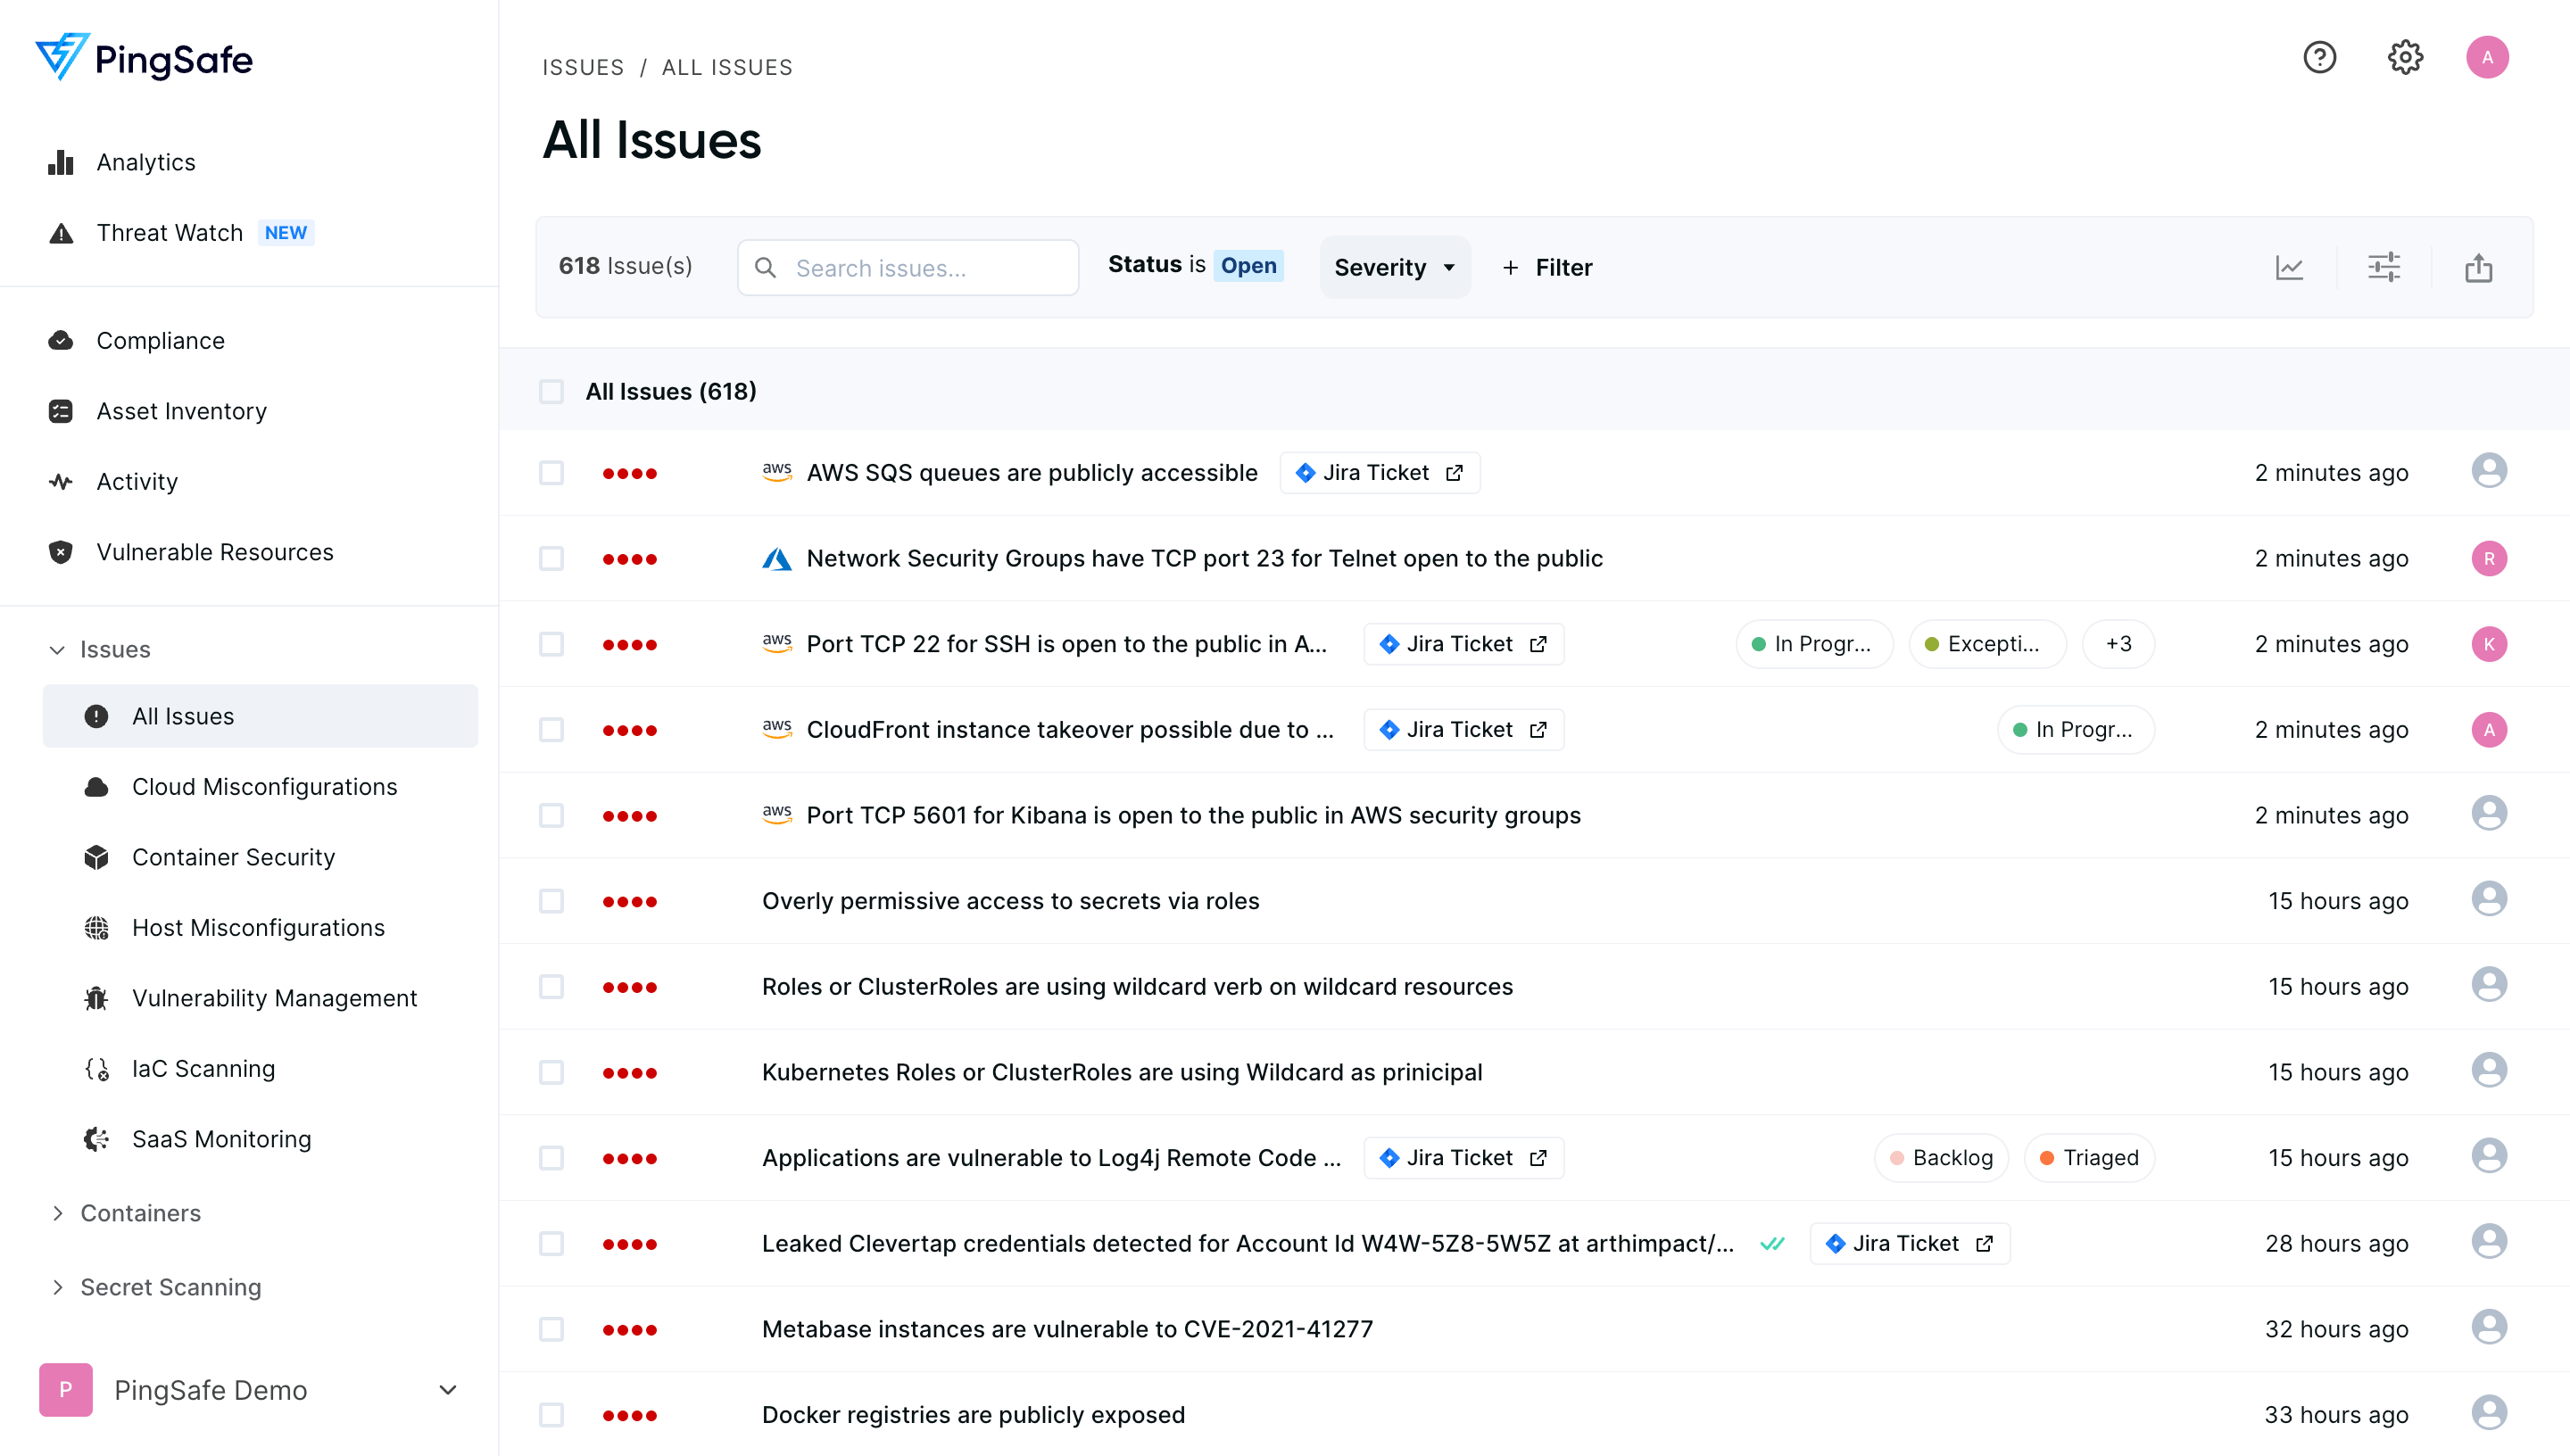Viewport: 2570px width, 1456px height.
Task: Open the Compliance menu item
Action: pyautogui.click(x=160, y=341)
